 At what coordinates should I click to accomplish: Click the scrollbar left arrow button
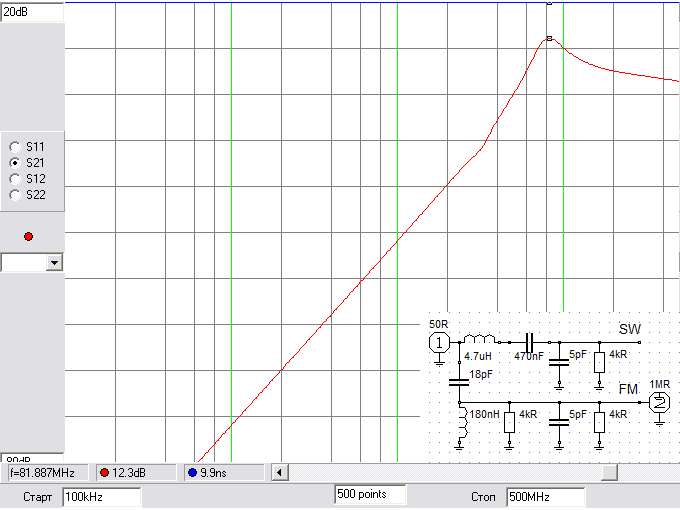[280, 472]
